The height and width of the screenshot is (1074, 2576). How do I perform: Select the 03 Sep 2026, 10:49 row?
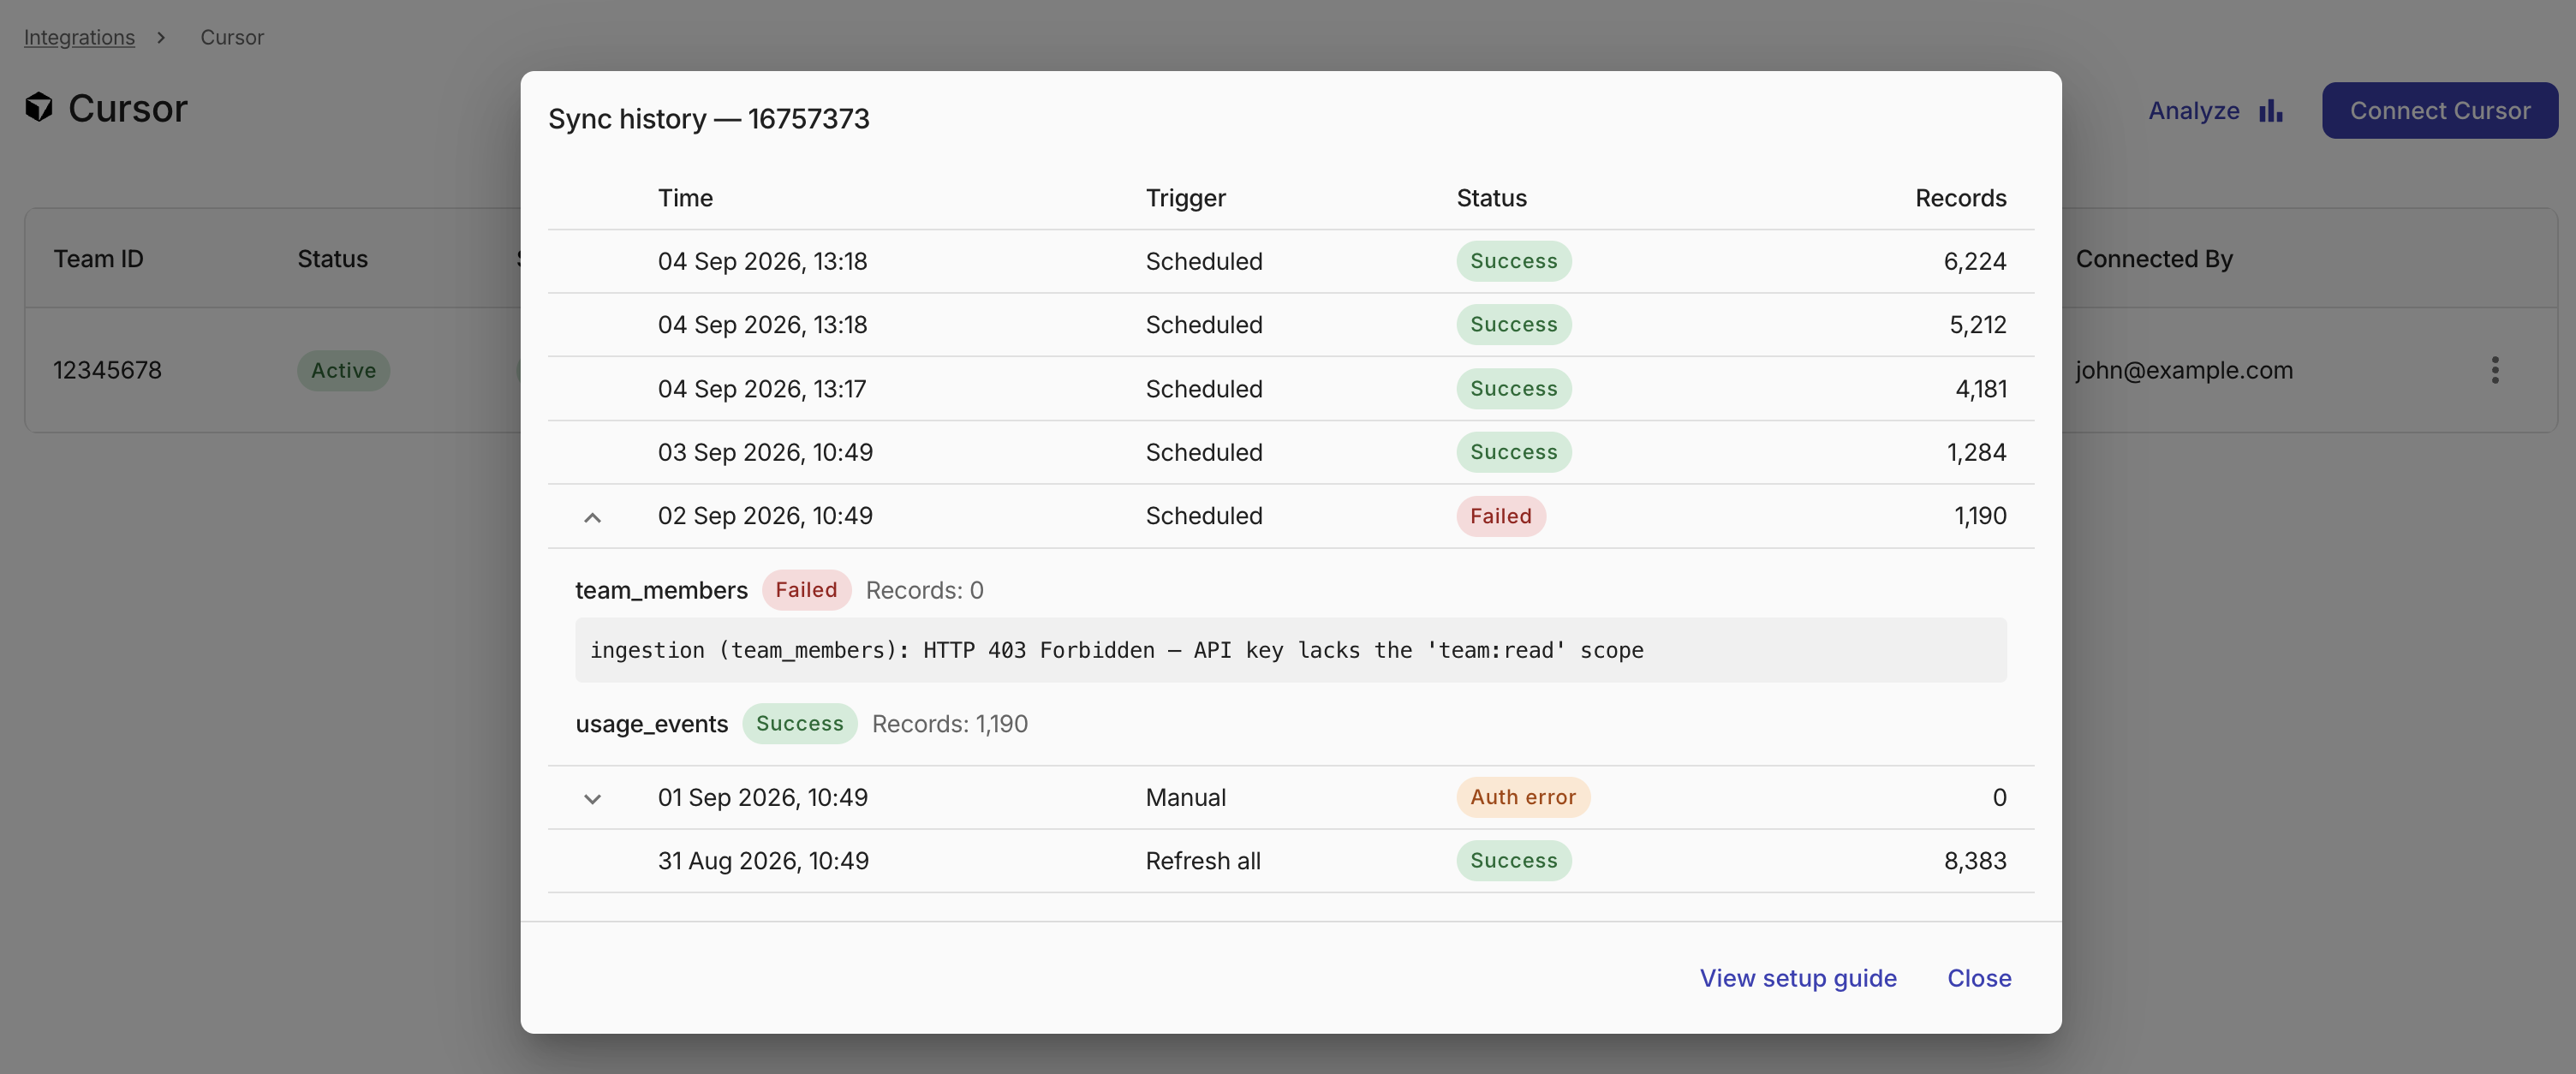pyautogui.click(x=1291, y=452)
